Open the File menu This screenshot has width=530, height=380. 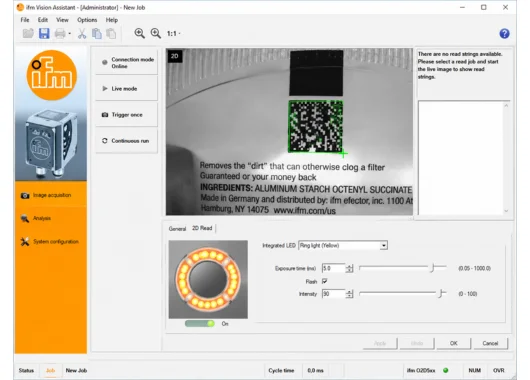click(25, 20)
